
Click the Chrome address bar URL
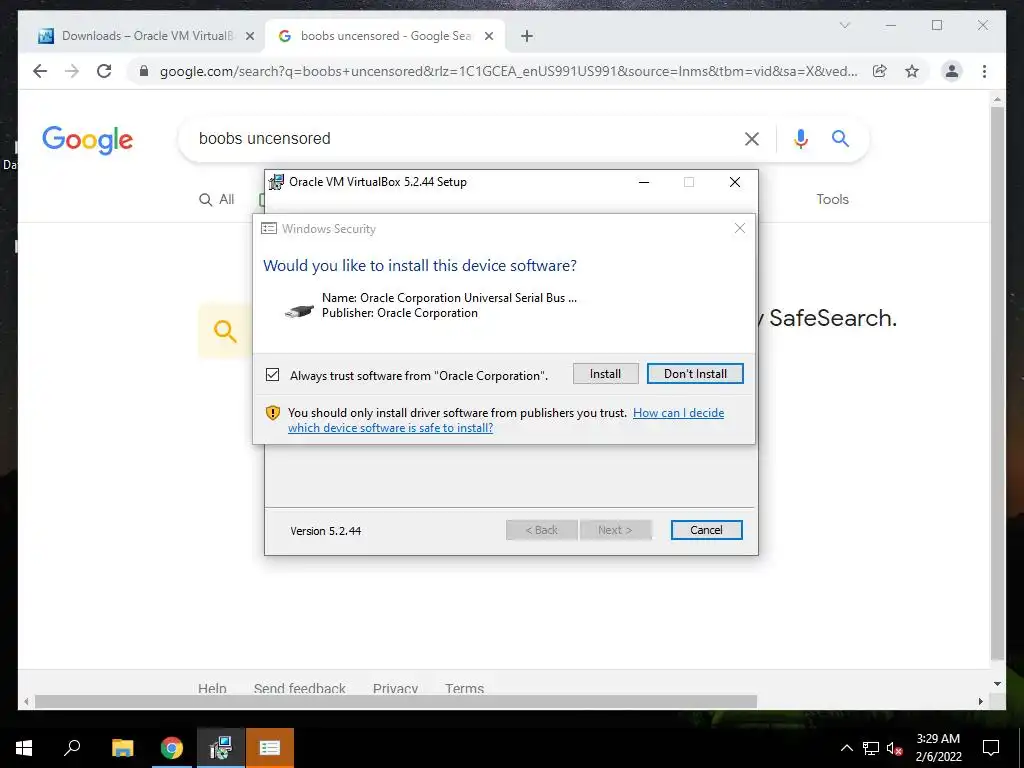coord(508,71)
